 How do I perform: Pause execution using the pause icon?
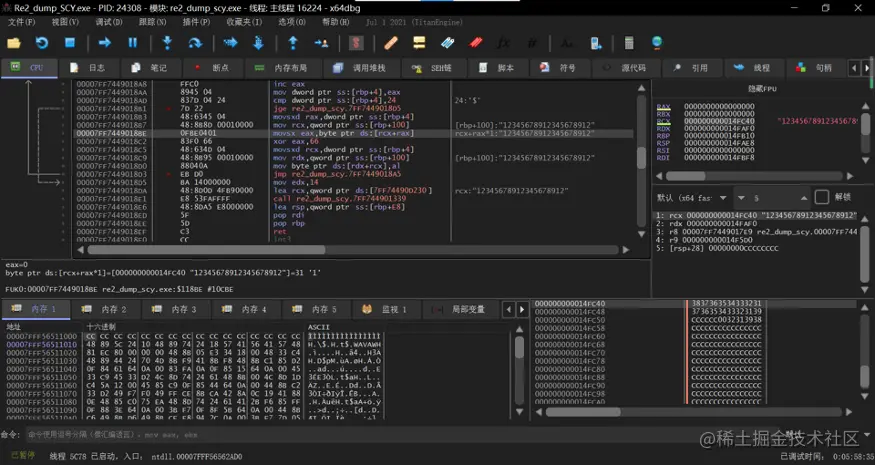click(133, 43)
